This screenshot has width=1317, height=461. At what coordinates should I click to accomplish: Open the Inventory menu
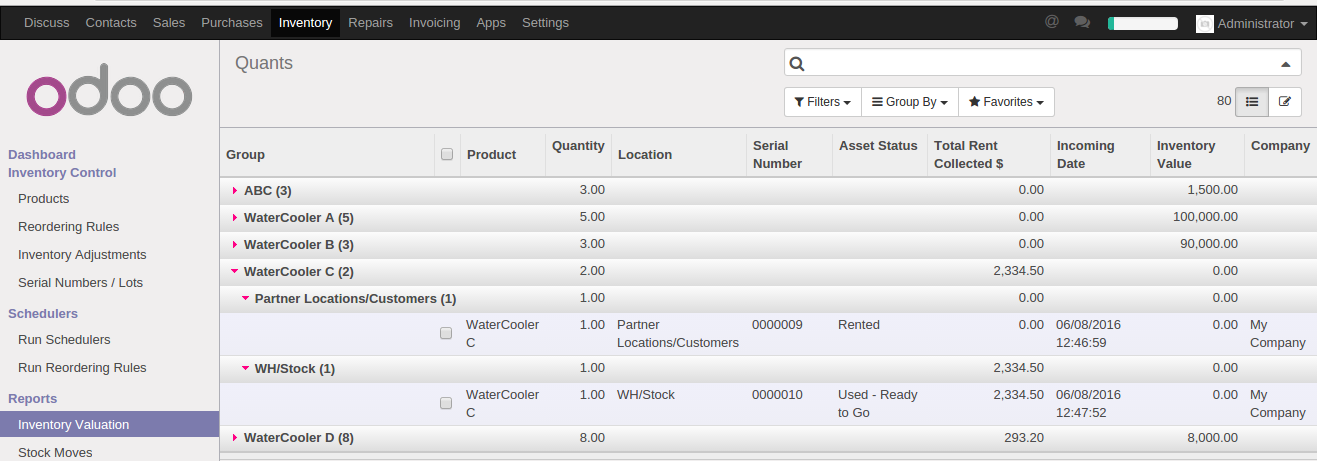(306, 22)
